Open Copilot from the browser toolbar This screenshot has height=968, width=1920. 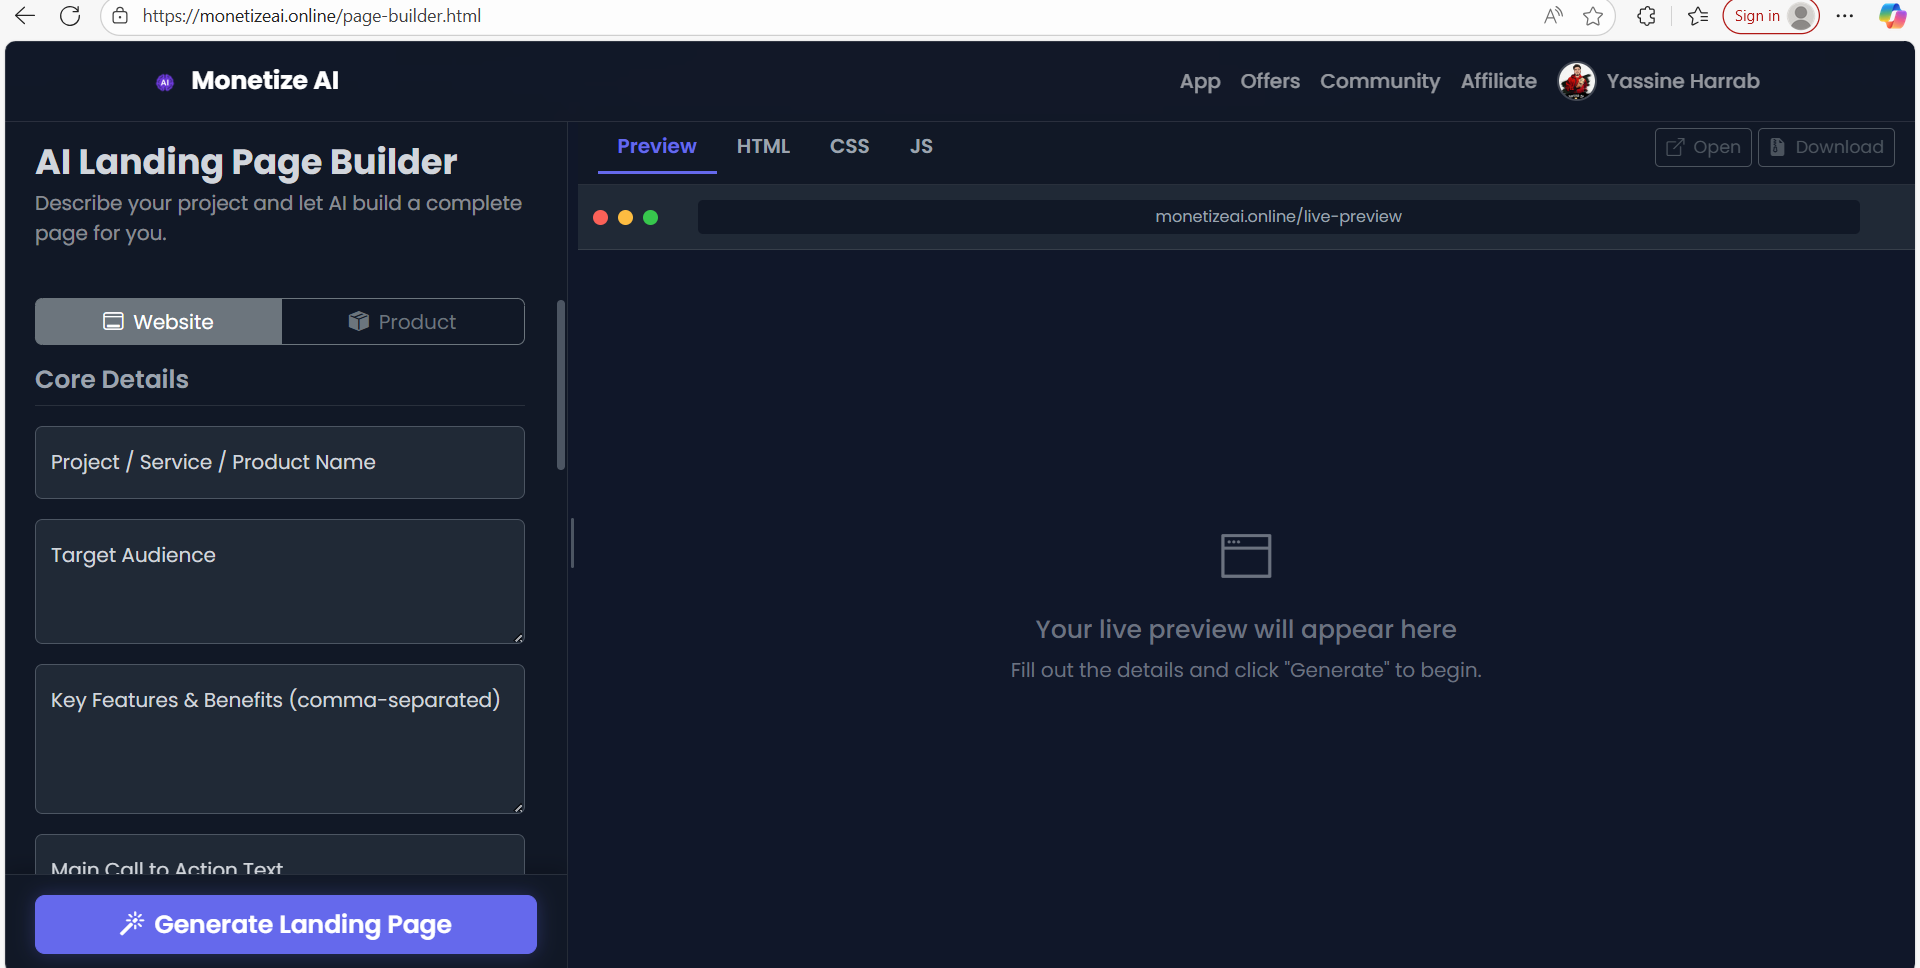[1891, 16]
